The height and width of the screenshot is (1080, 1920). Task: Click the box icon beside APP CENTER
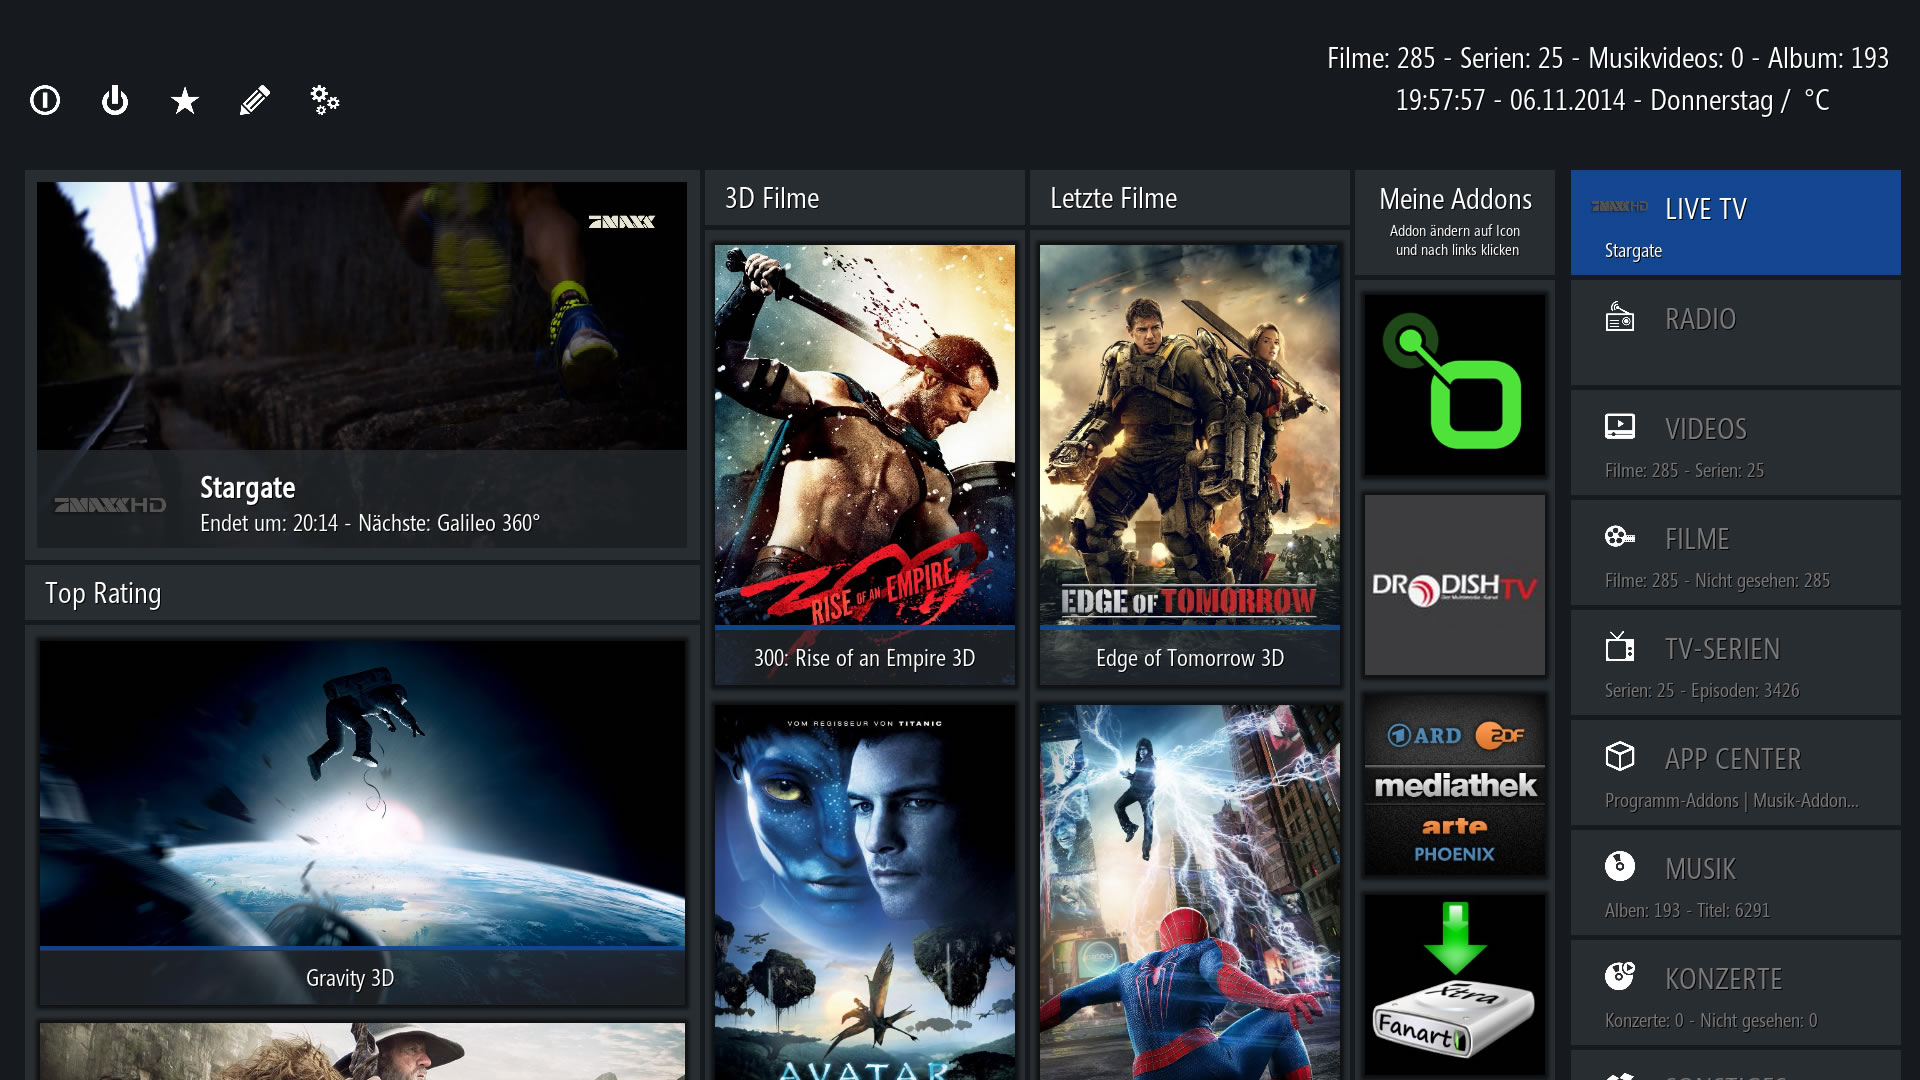pyautogui.click(x=1620, y=756)
